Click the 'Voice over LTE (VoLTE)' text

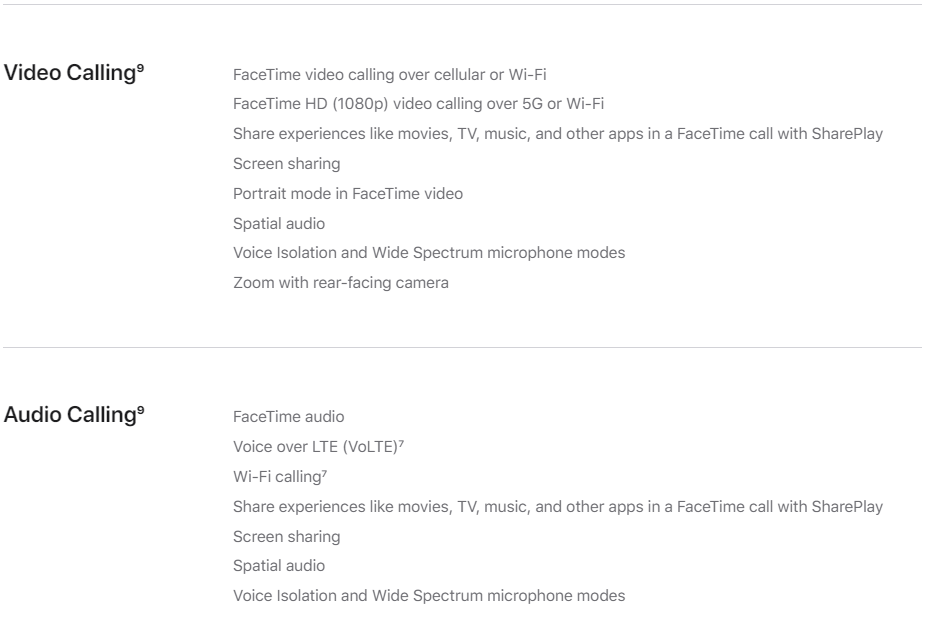[316, 447]
